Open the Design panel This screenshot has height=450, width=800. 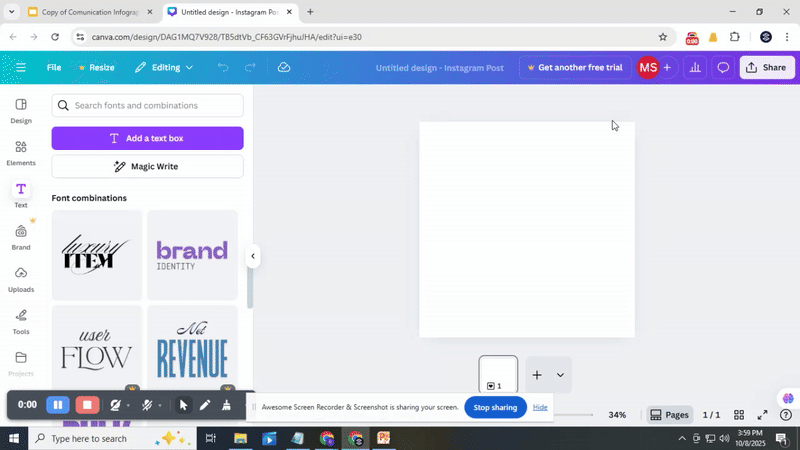(x=21, y=110)
